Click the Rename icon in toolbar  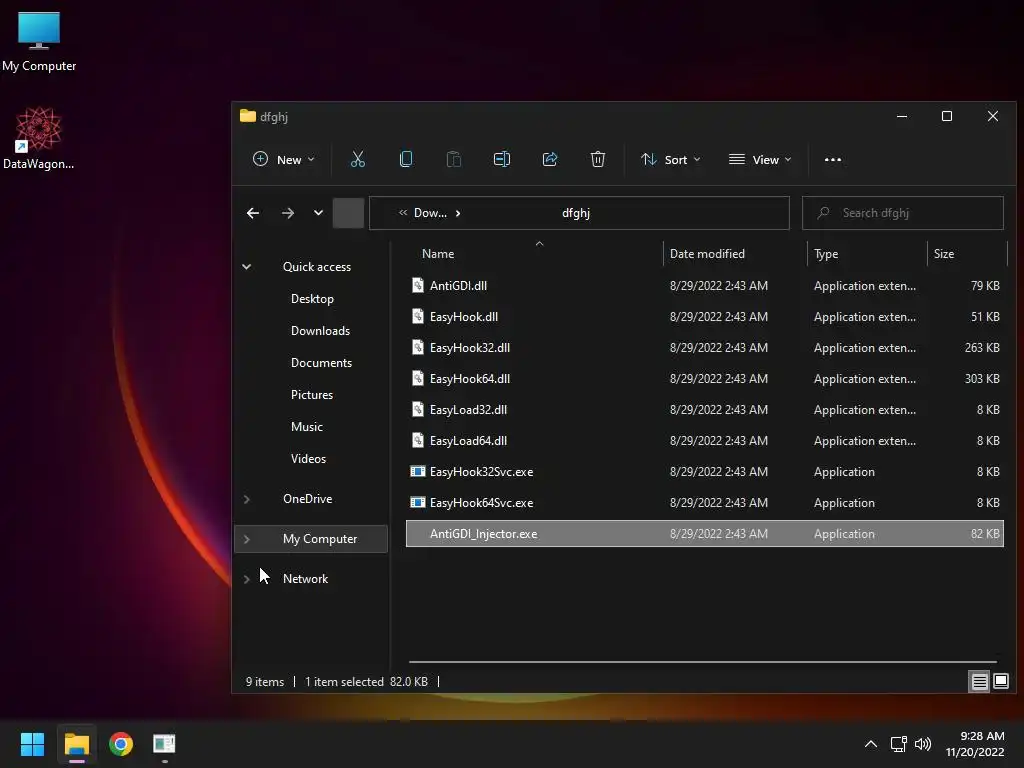pos(502,159)
